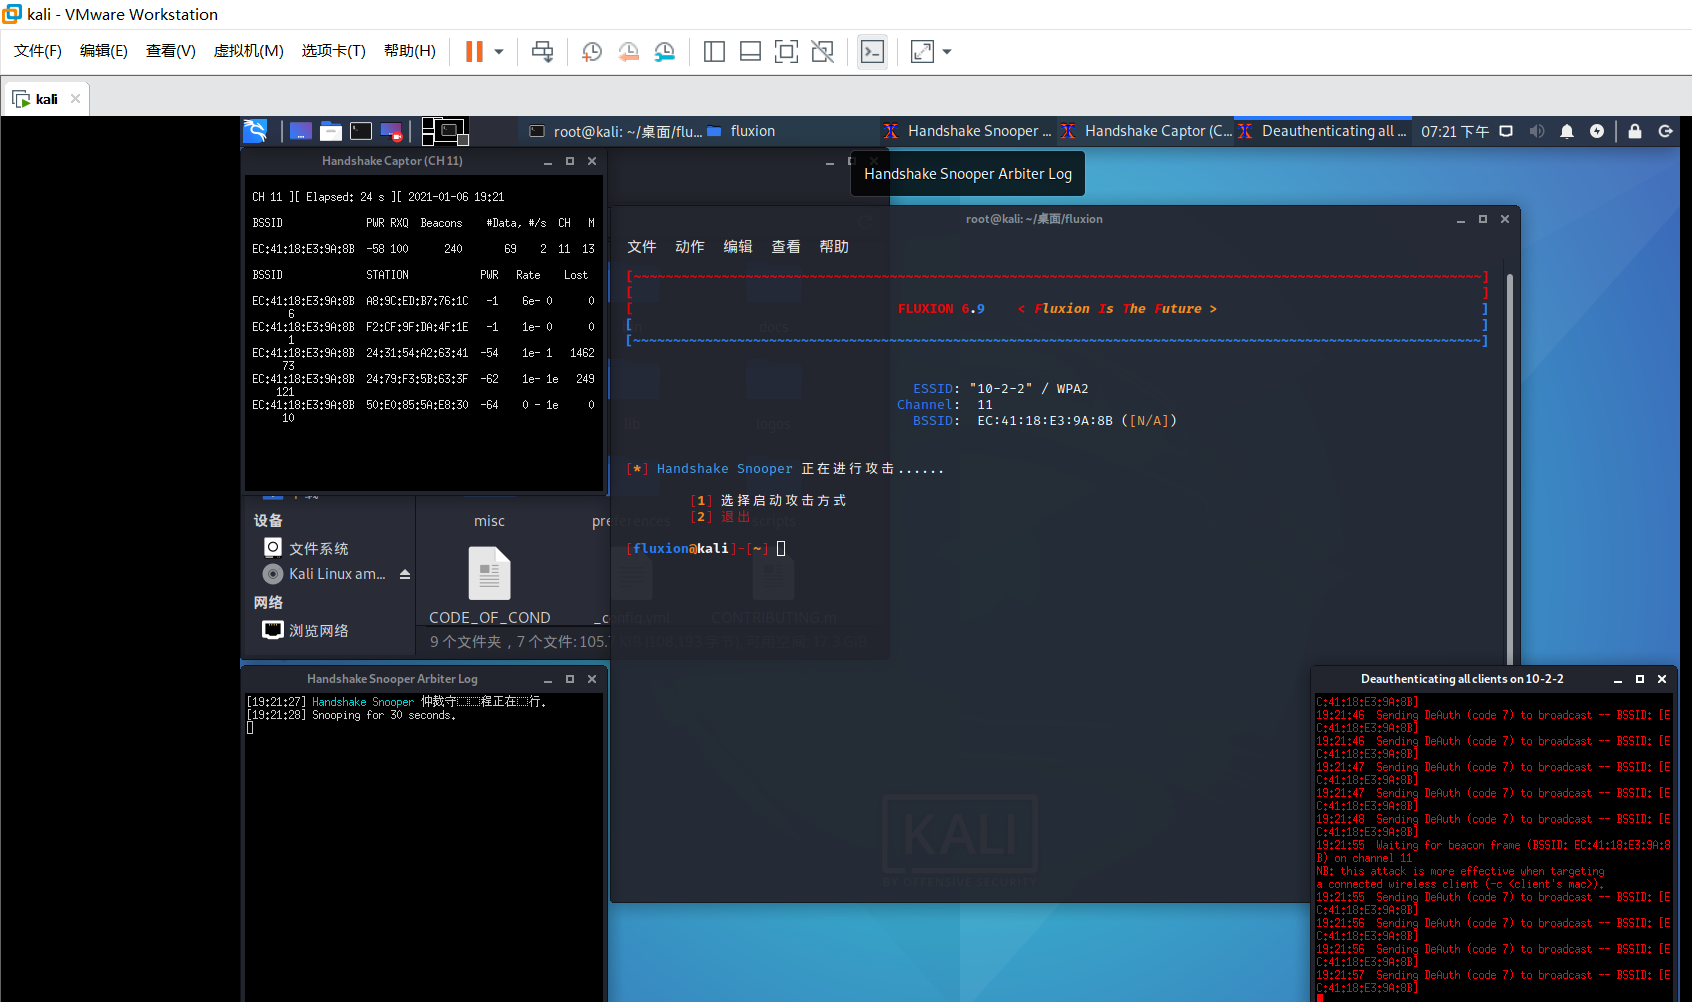
Task: Maximize the Handshake Captor window
Action: [570, 161]
